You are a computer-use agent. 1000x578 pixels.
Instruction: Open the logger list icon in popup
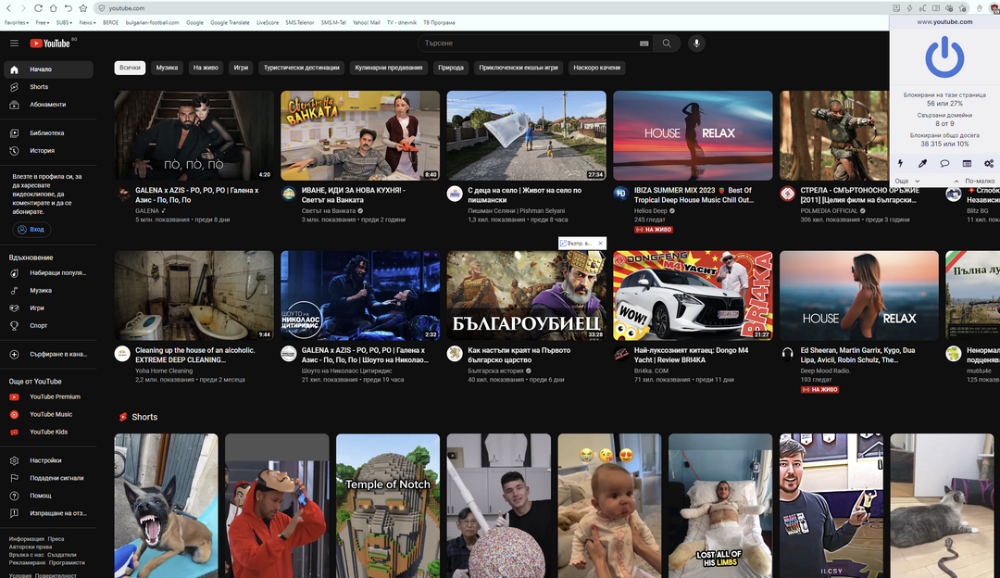point(967,163)
